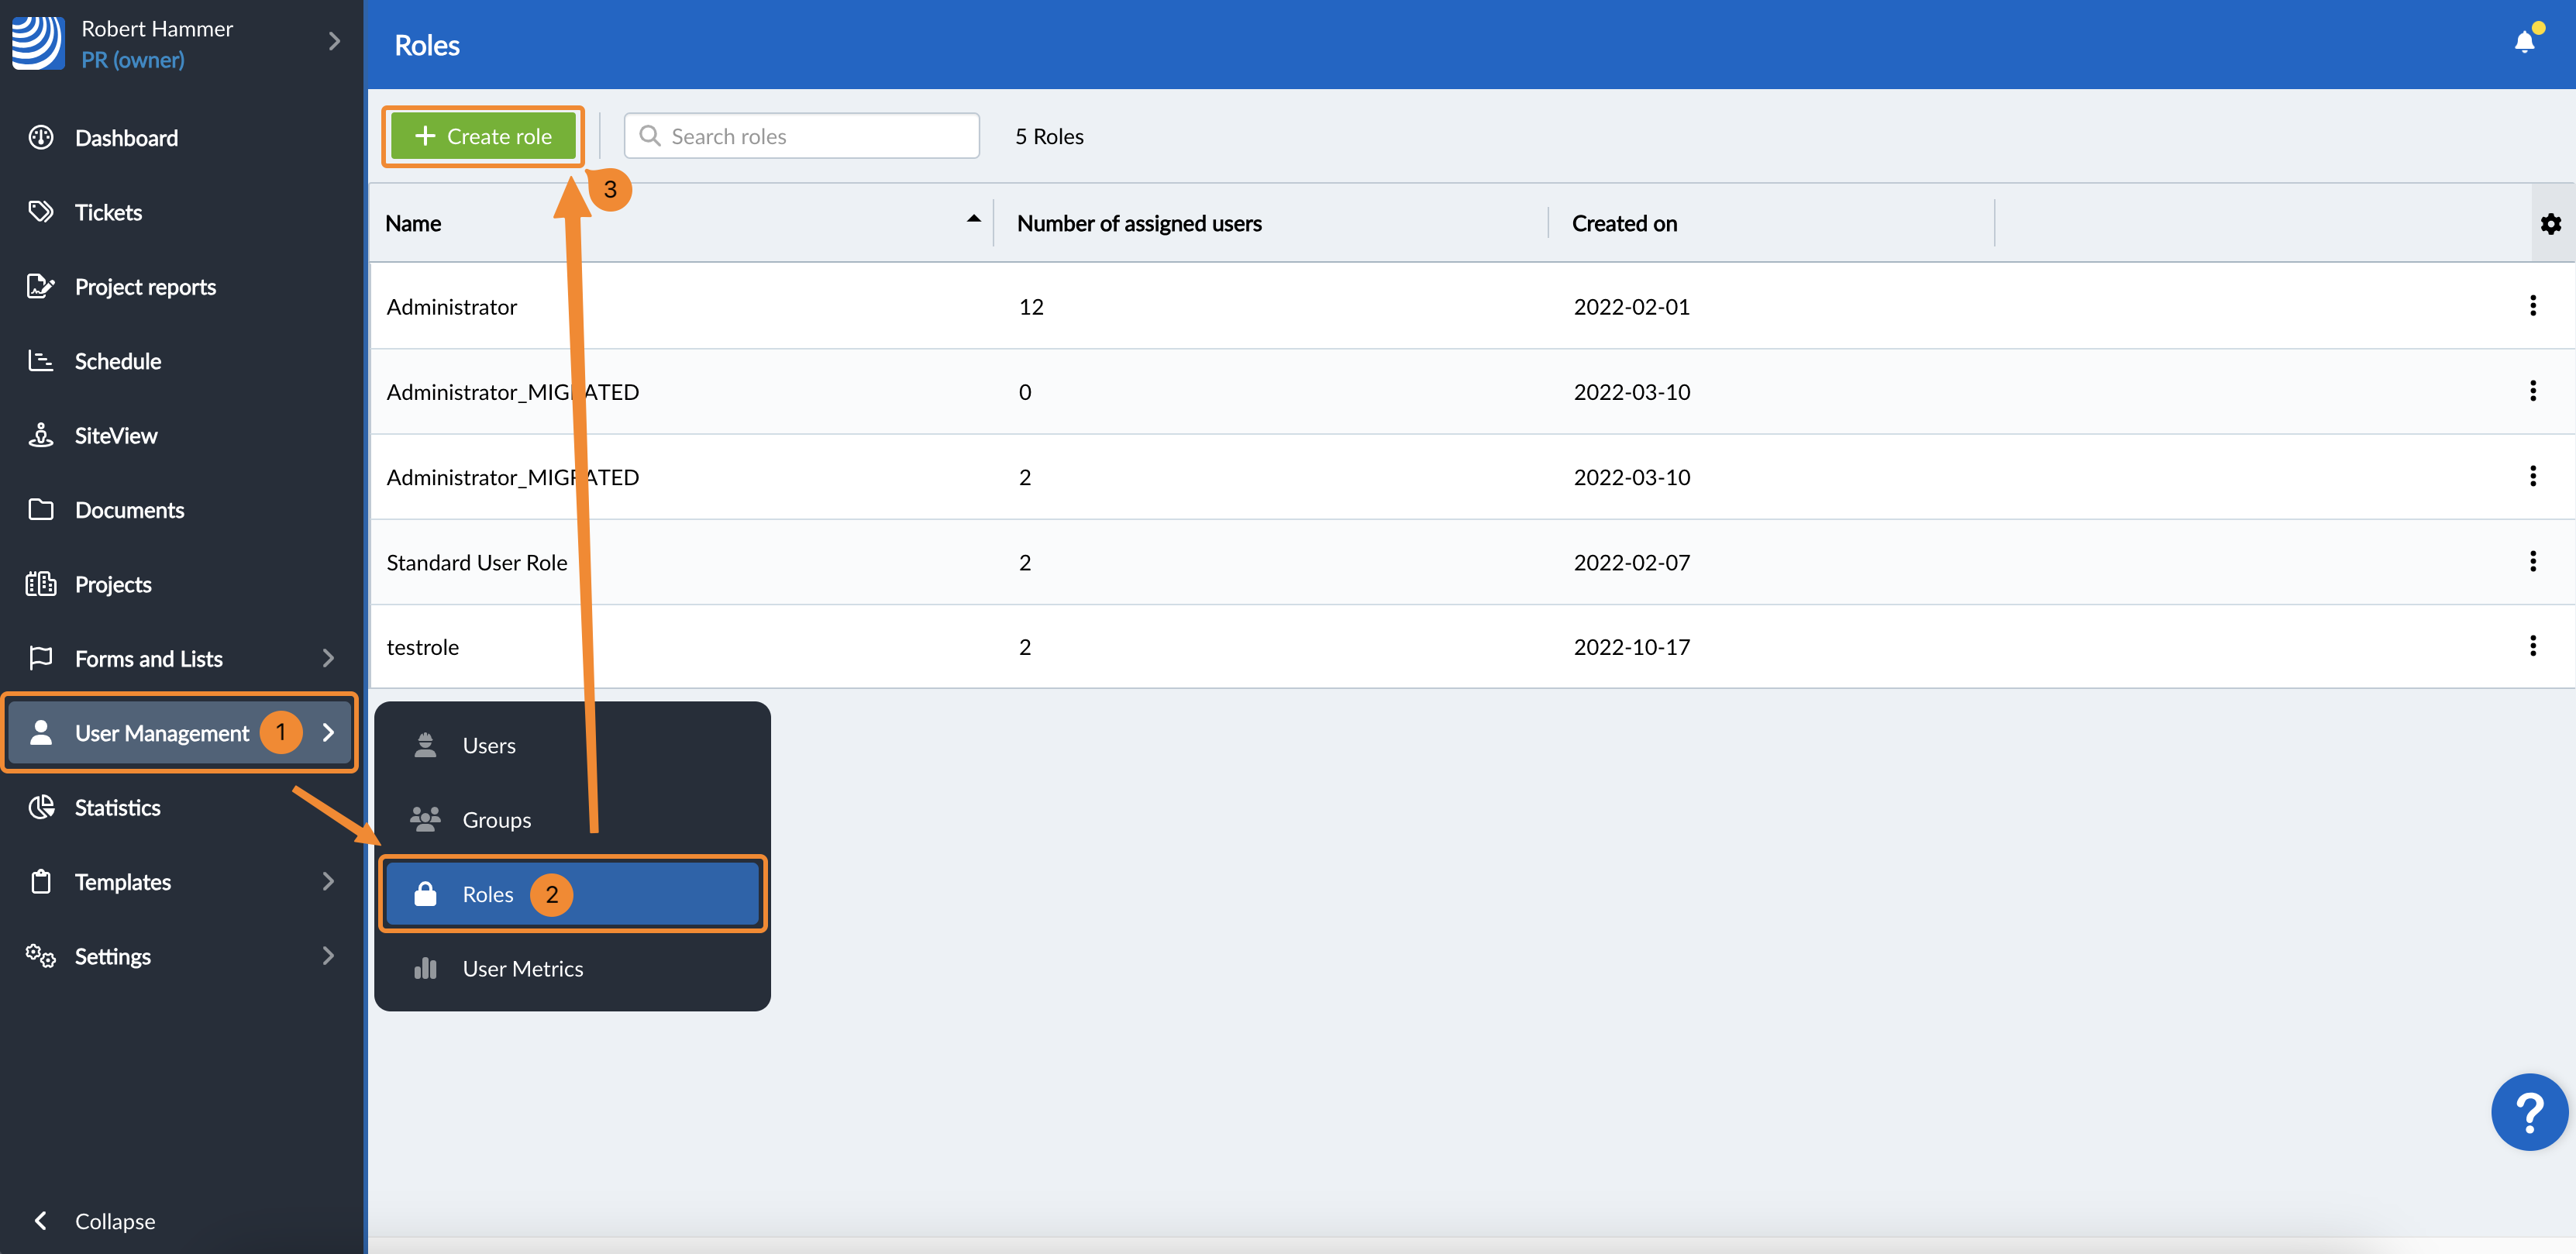Open Statistics page in sidebar
2576x1254 pixels.
(x=117, y=808)
